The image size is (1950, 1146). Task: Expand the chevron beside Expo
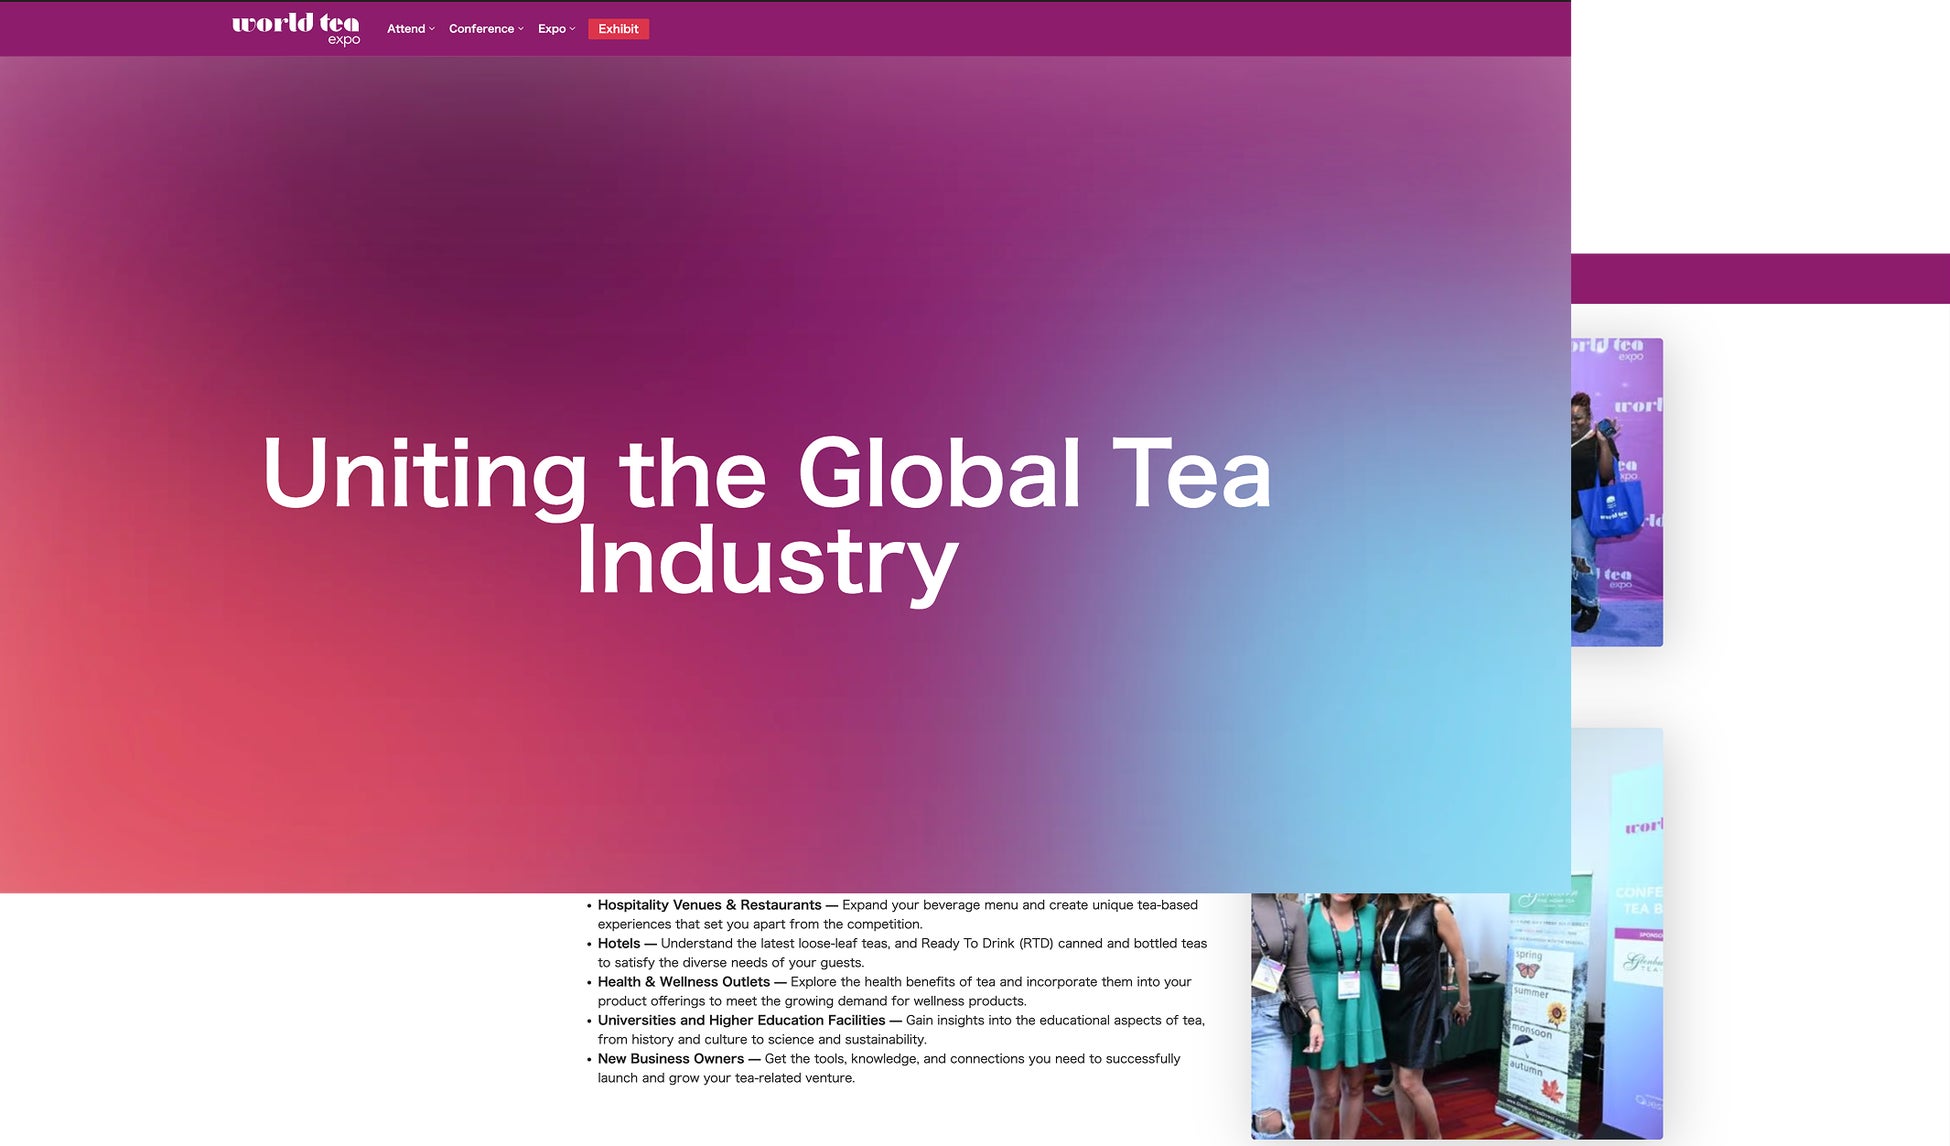[572, 29]
